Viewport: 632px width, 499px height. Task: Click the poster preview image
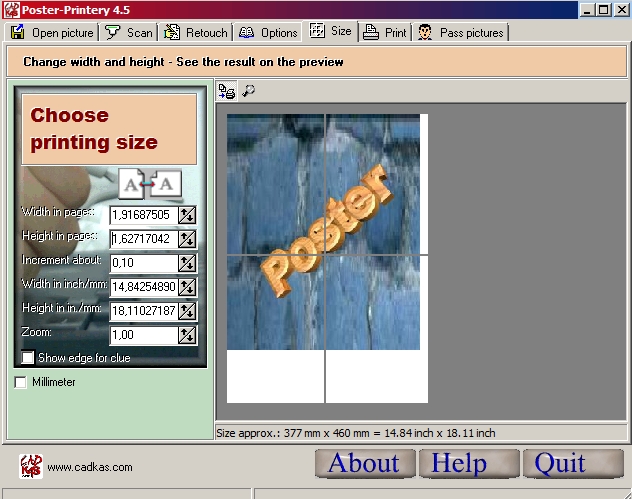click(x=323, y=232)
